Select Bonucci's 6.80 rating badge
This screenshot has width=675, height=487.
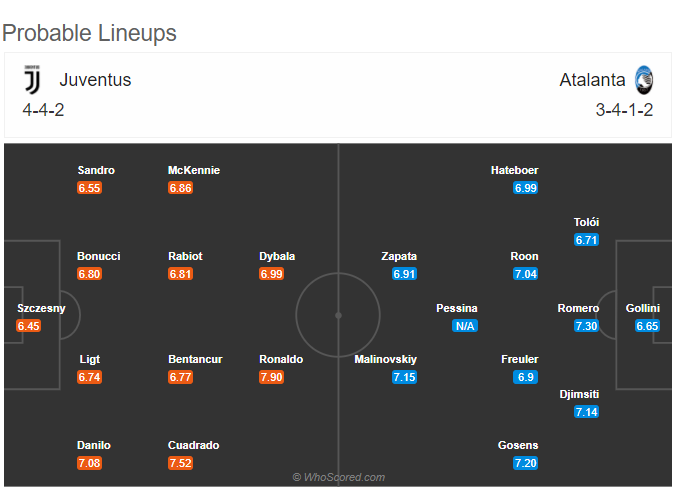90,274
